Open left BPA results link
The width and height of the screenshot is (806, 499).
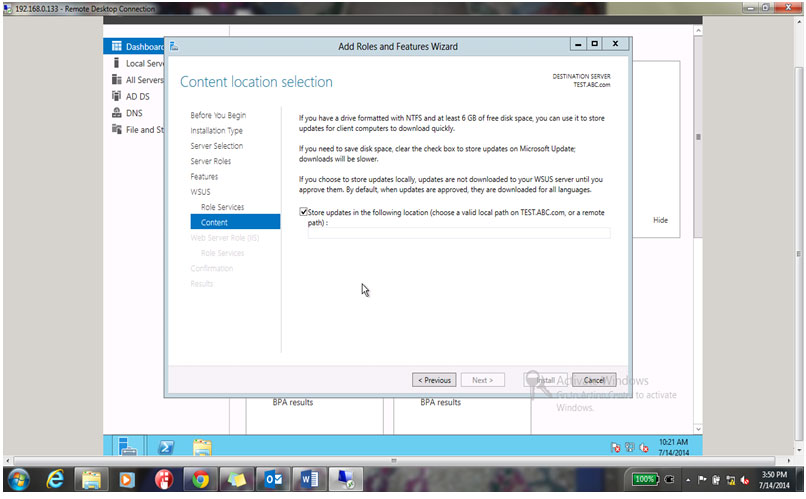(x=292, y=402)
